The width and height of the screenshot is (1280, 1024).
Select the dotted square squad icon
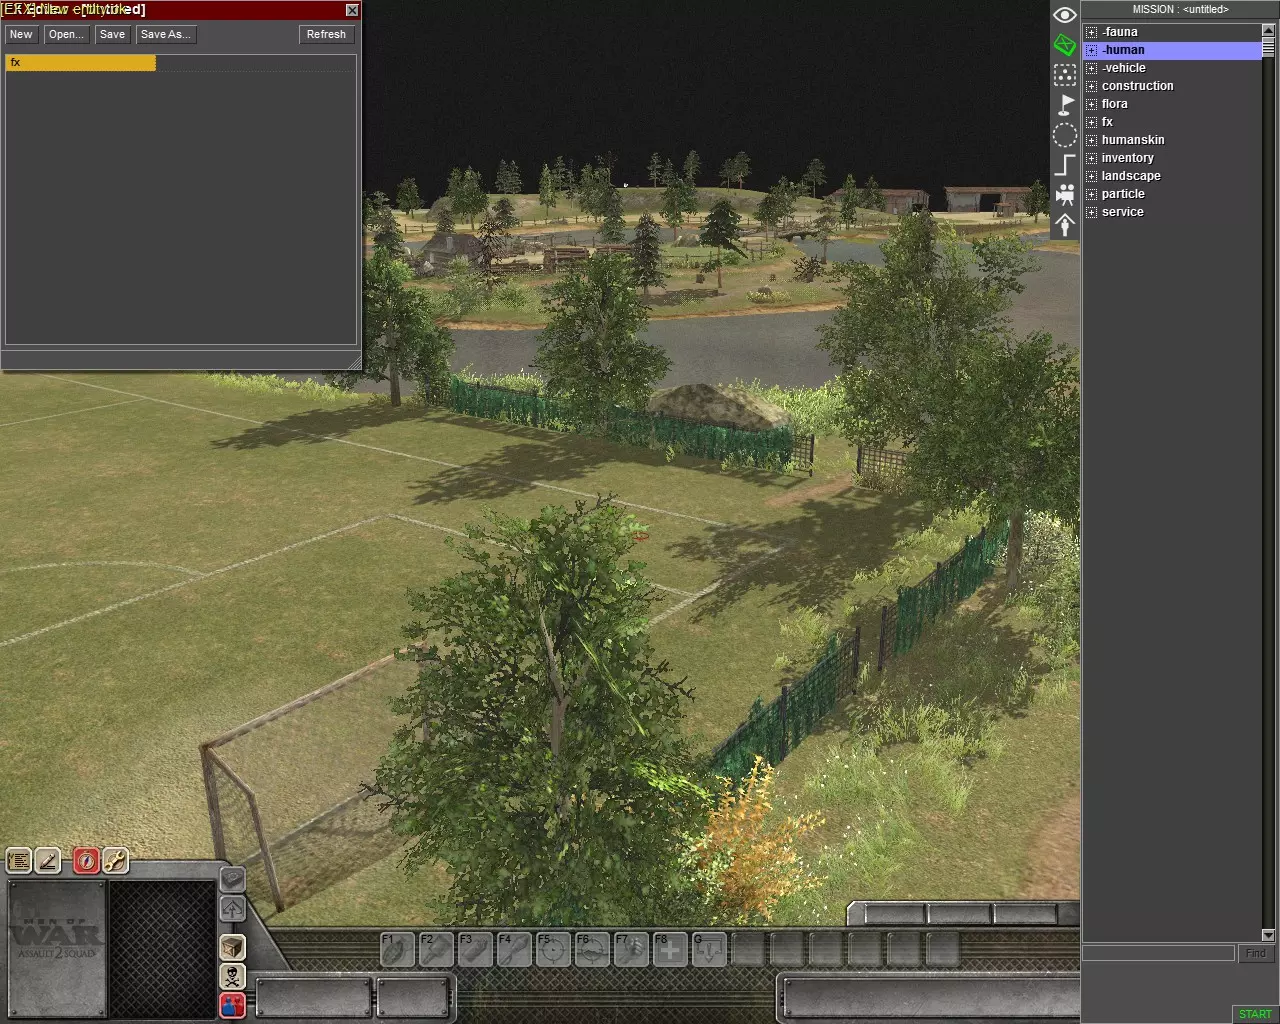(1065, 75)
